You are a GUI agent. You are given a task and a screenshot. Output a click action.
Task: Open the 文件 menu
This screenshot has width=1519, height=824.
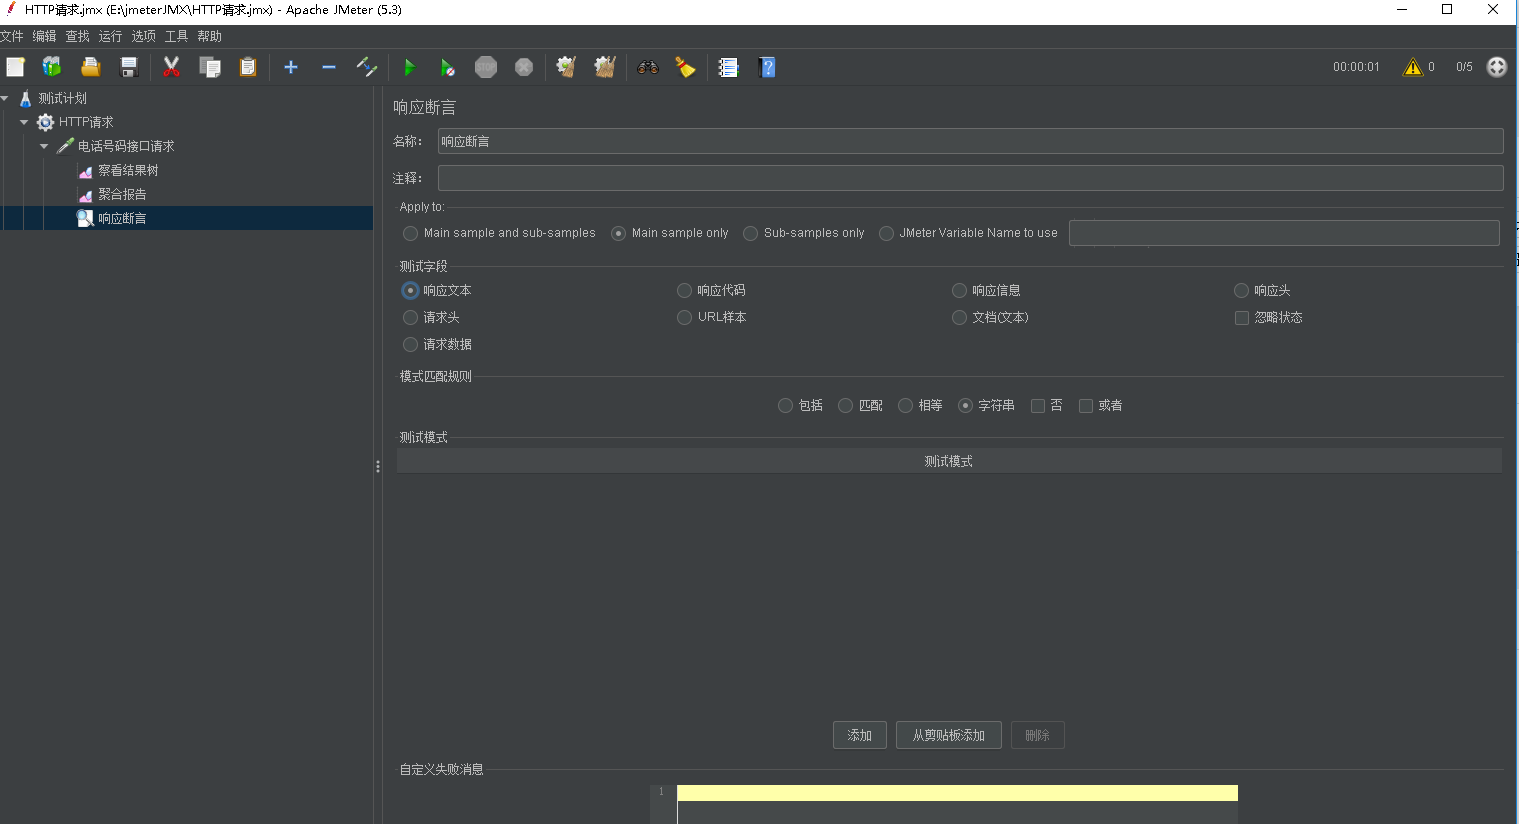coord(12,36)
